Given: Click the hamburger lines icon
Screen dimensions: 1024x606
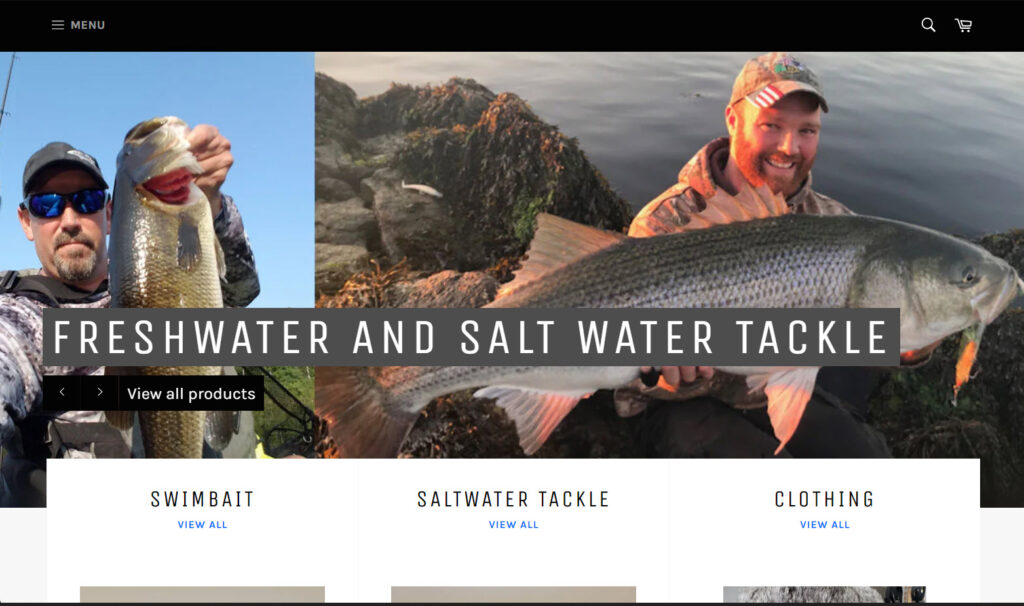Looking at the screenshot, I should [x=57, y=25].
